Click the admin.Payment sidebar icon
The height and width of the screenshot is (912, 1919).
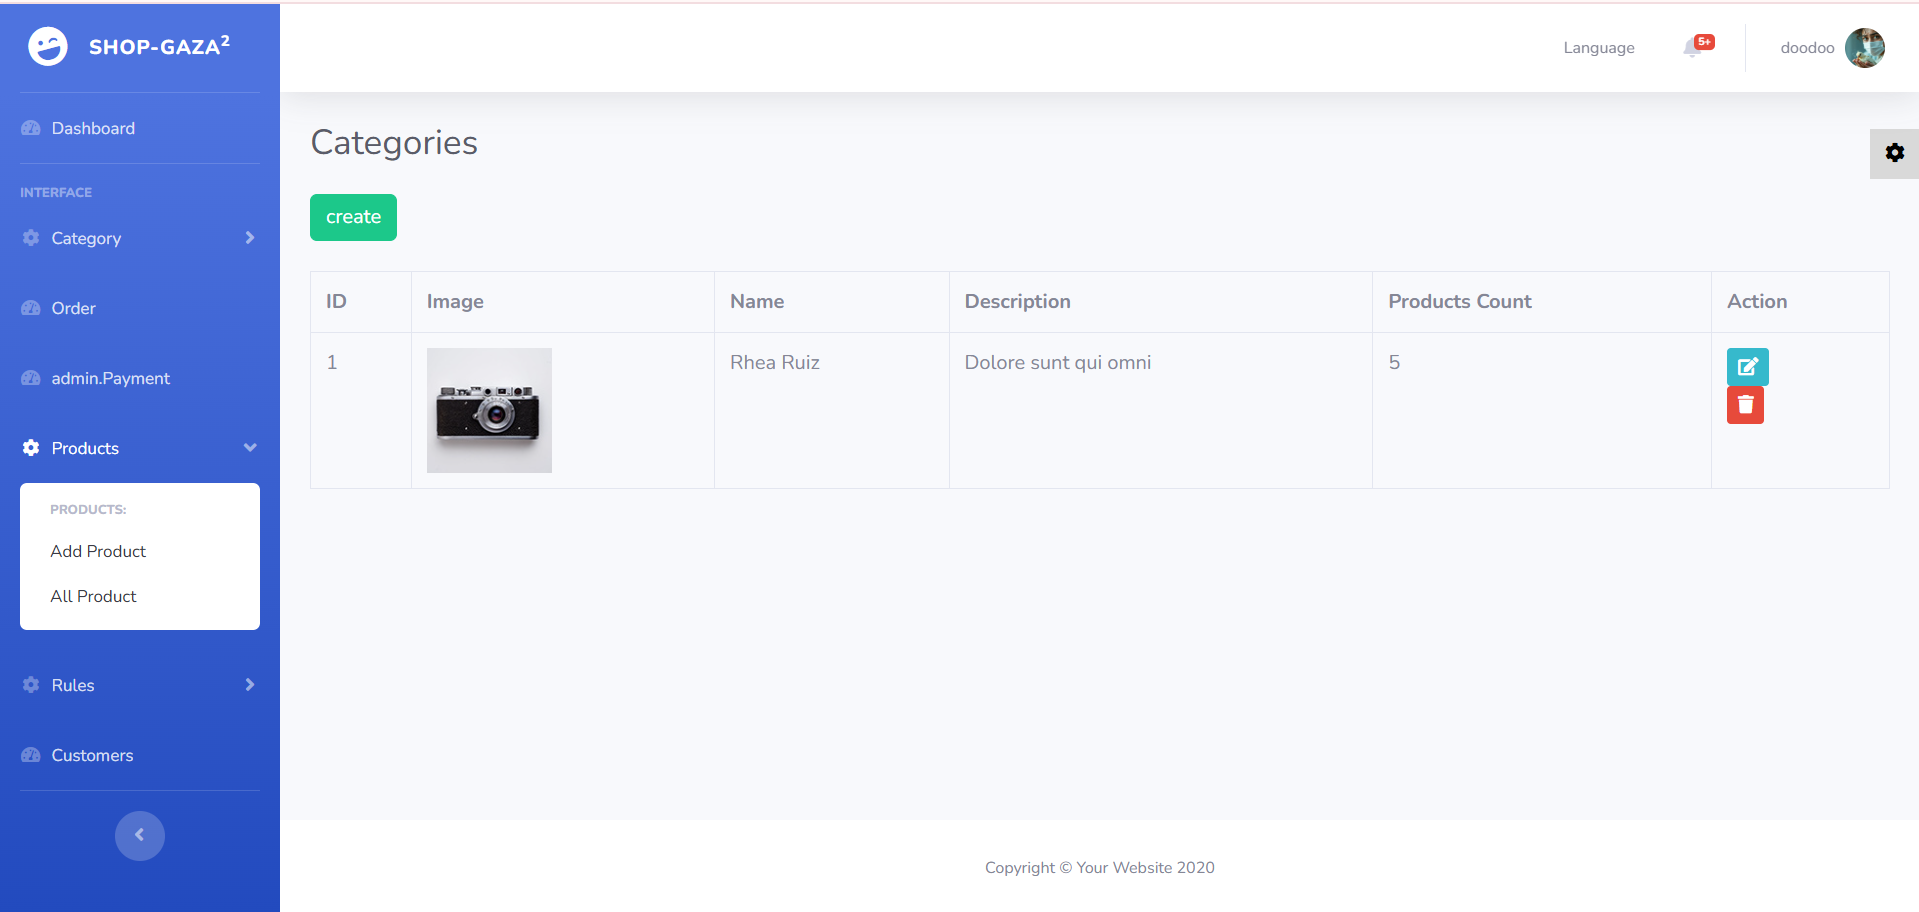(x=31, y=378)
